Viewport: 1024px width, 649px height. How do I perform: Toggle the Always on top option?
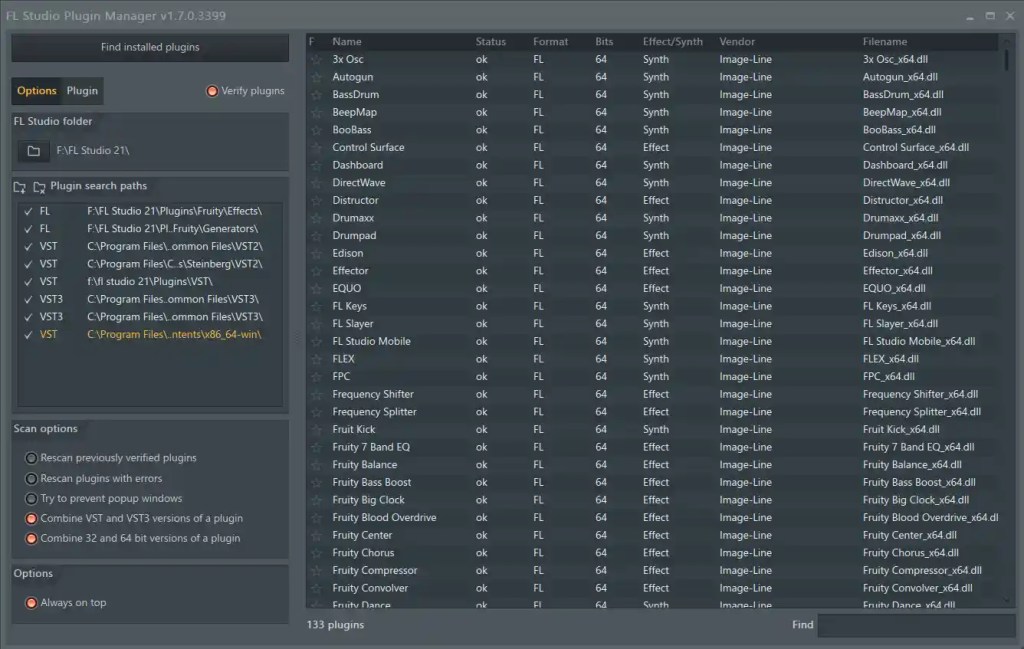point(31,603)
